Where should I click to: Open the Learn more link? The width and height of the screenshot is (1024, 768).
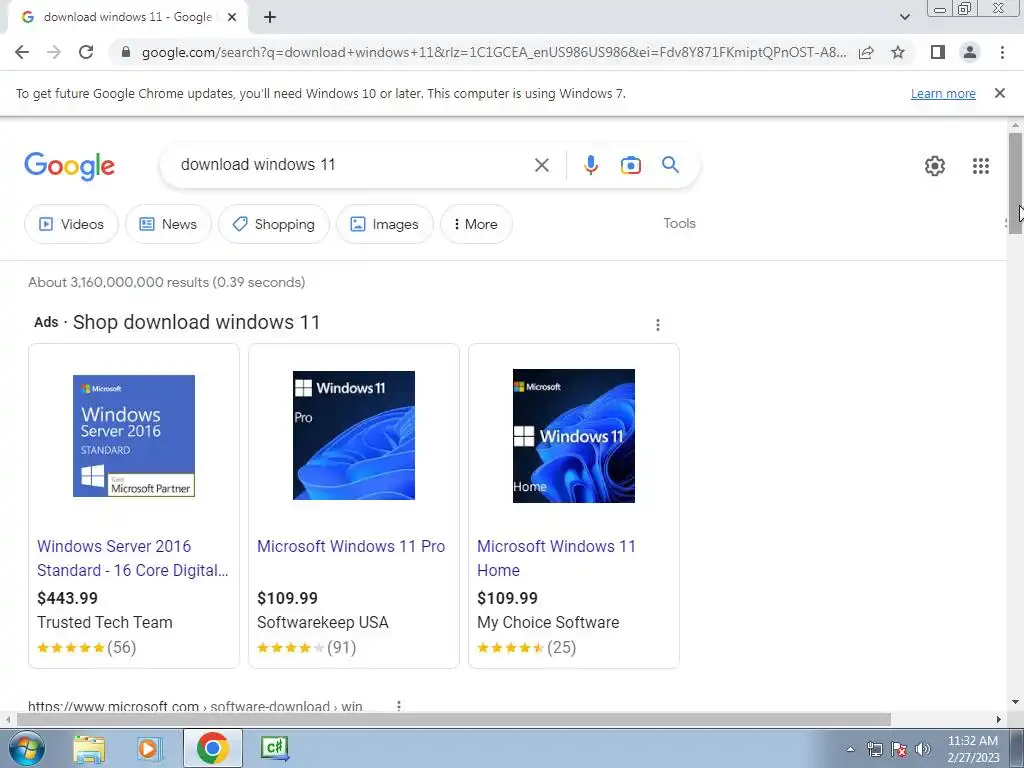tap(943, 93)
